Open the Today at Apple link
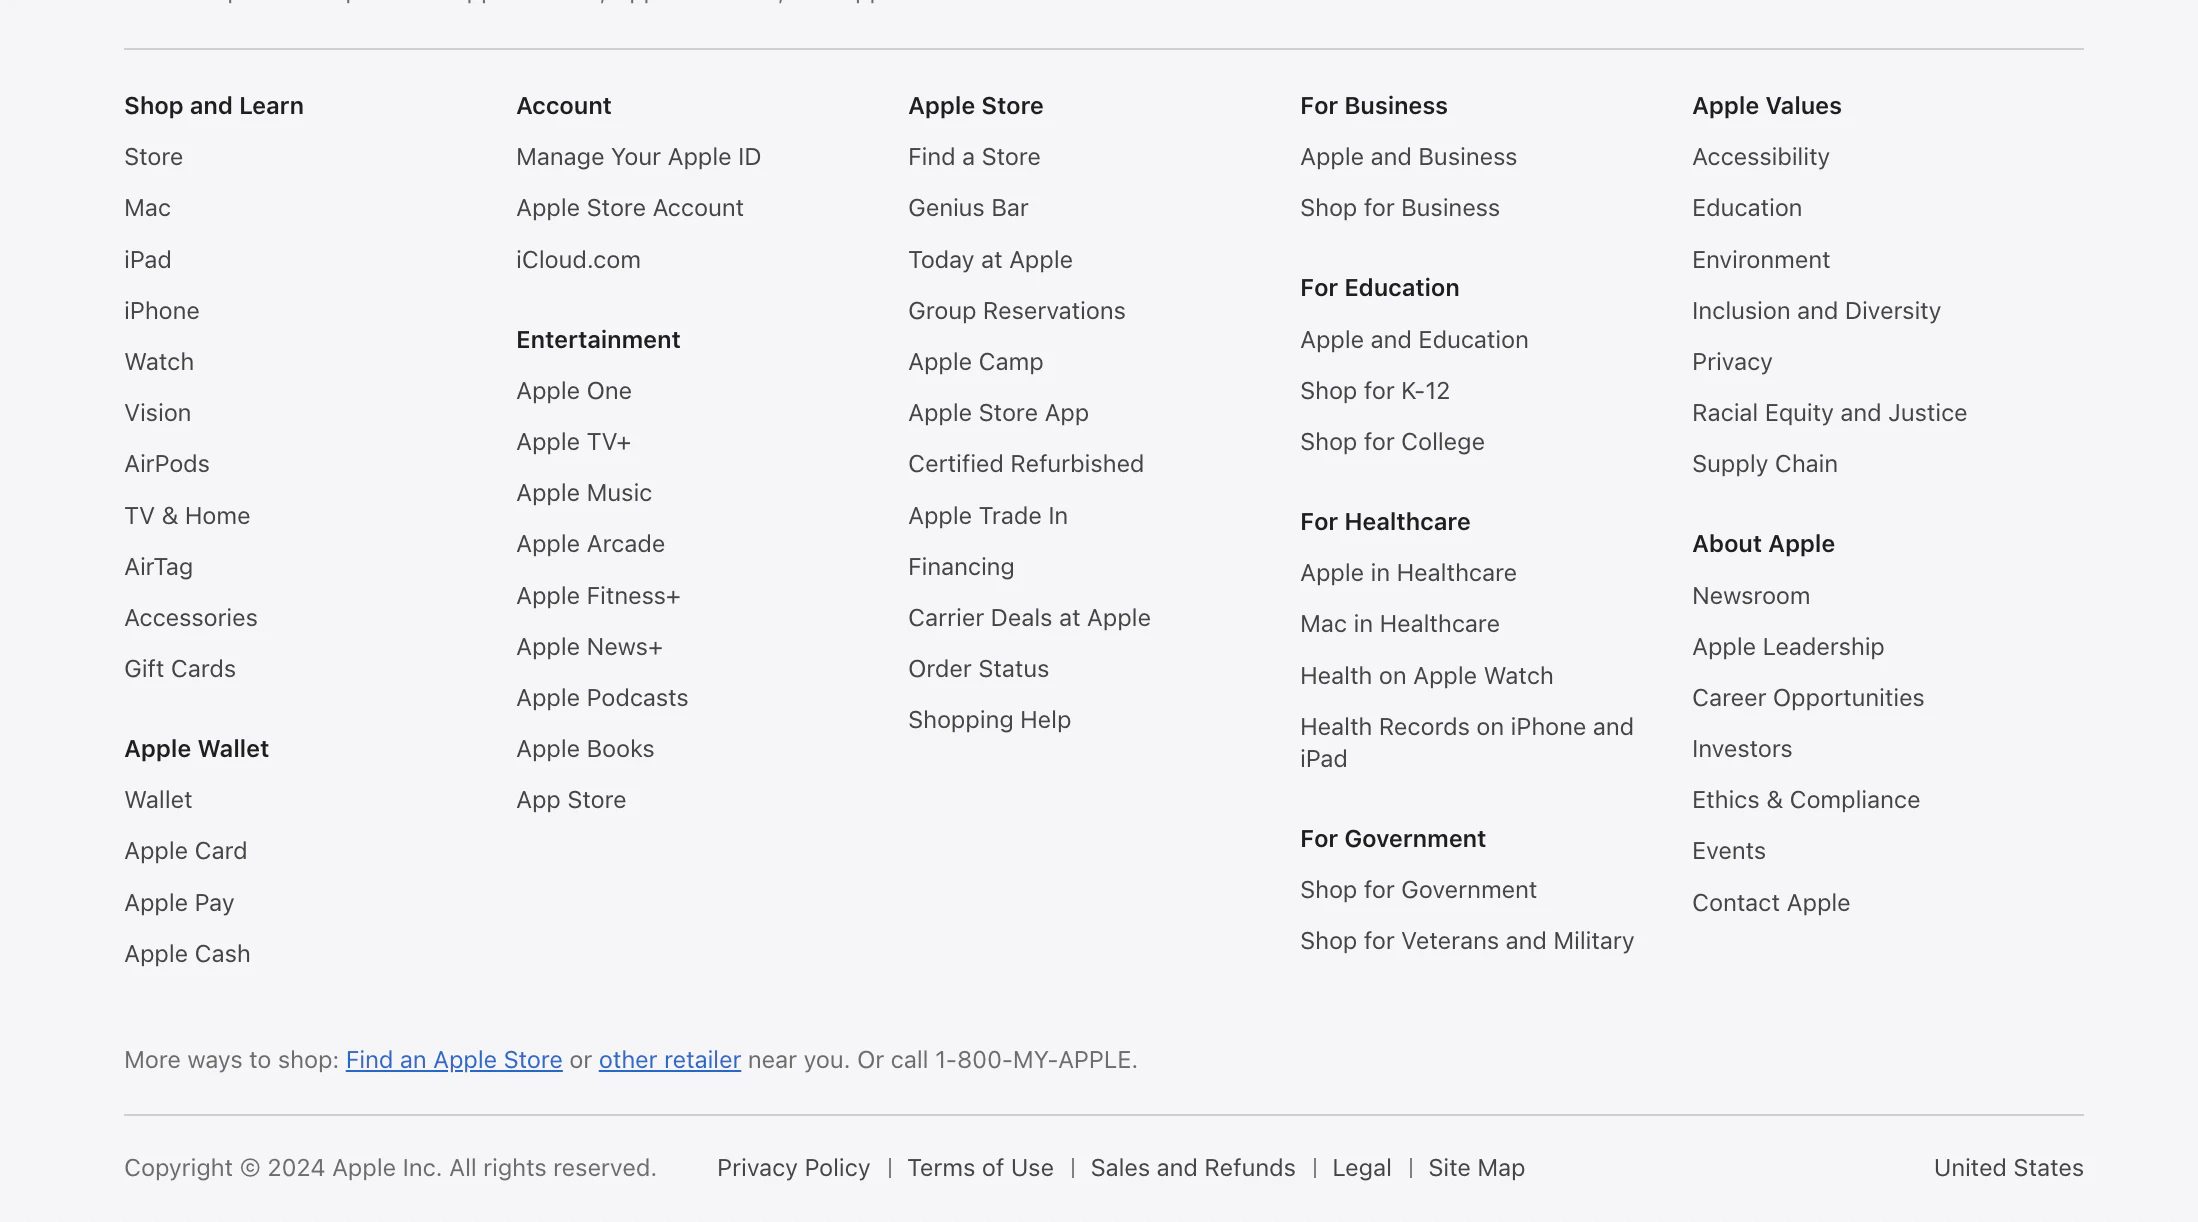This screenshot has height=1222, width=2198. pyautogui.click(x=990, y=260)
